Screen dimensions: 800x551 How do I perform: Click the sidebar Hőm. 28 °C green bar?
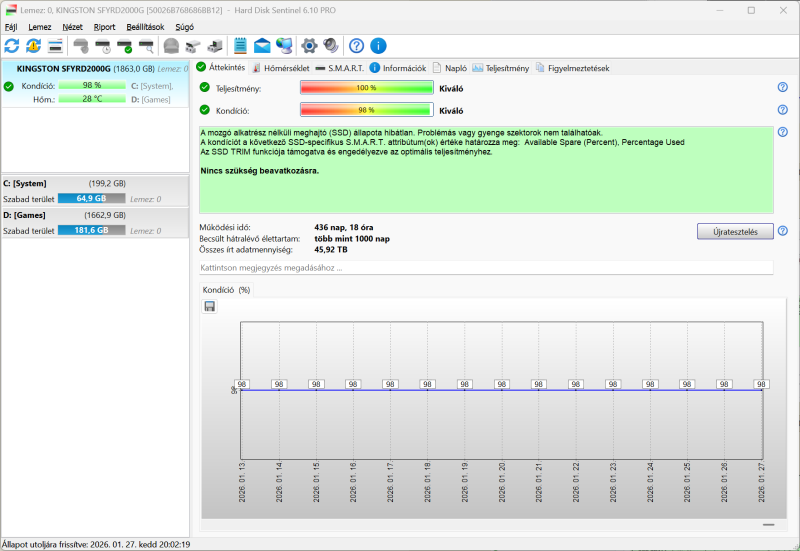[92, 99]
